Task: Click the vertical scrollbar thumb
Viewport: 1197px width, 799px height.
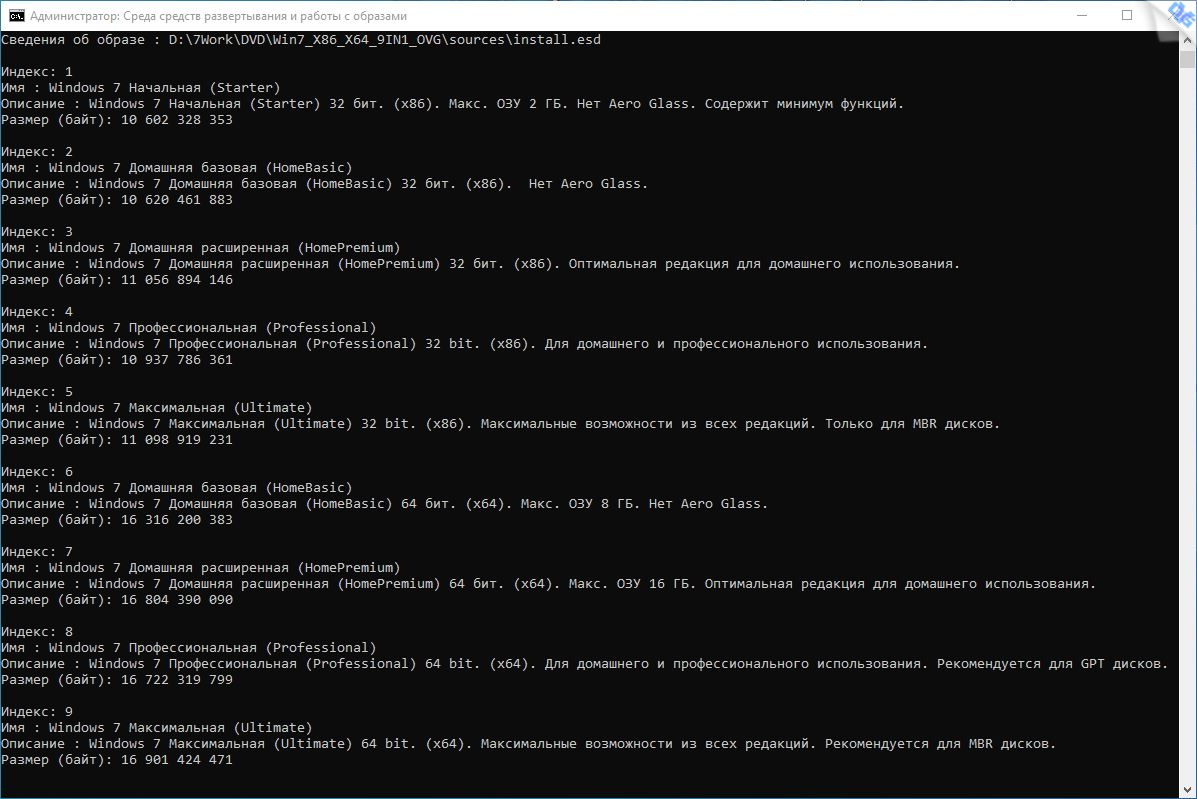Action: tap(1187, 60)
